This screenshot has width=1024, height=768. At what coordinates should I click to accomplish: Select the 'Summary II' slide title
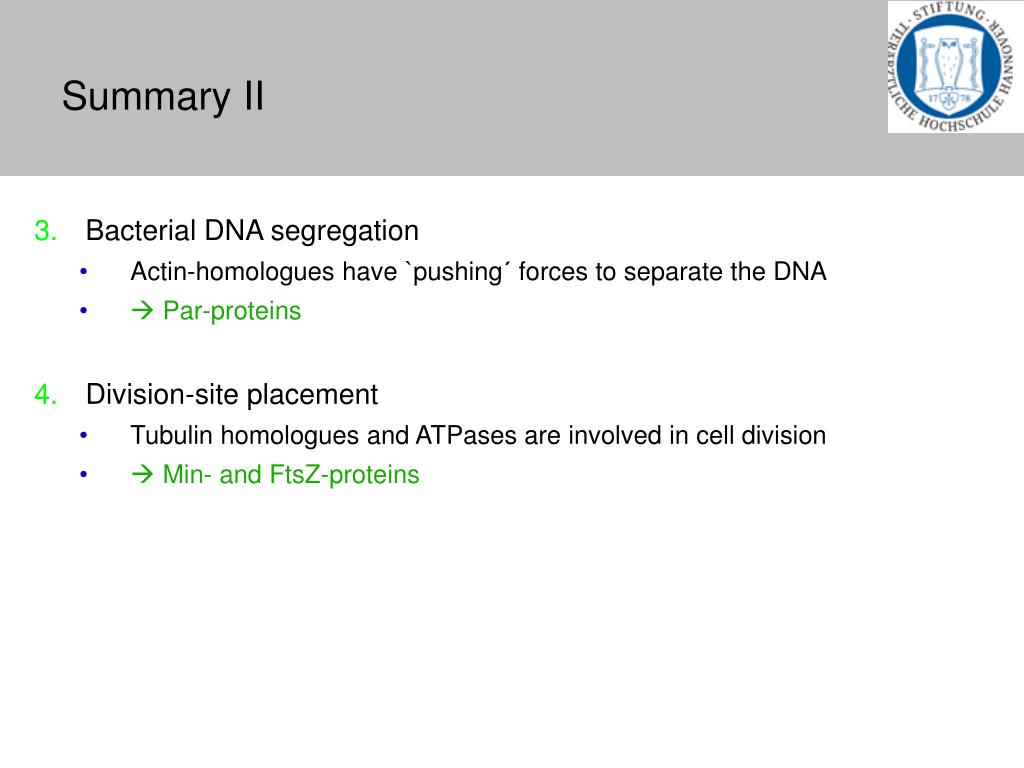(163, 97)
